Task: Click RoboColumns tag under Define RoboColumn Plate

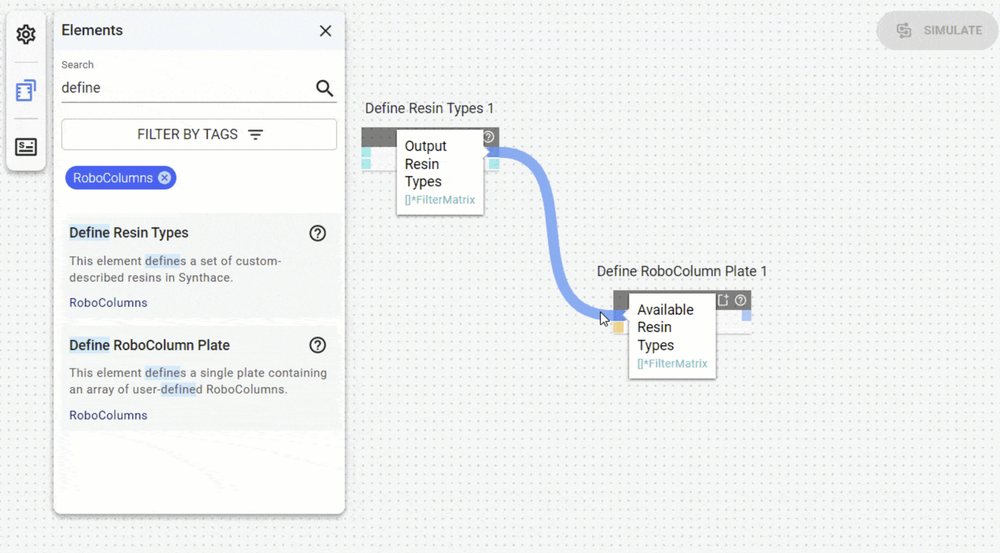Action: 108,415
